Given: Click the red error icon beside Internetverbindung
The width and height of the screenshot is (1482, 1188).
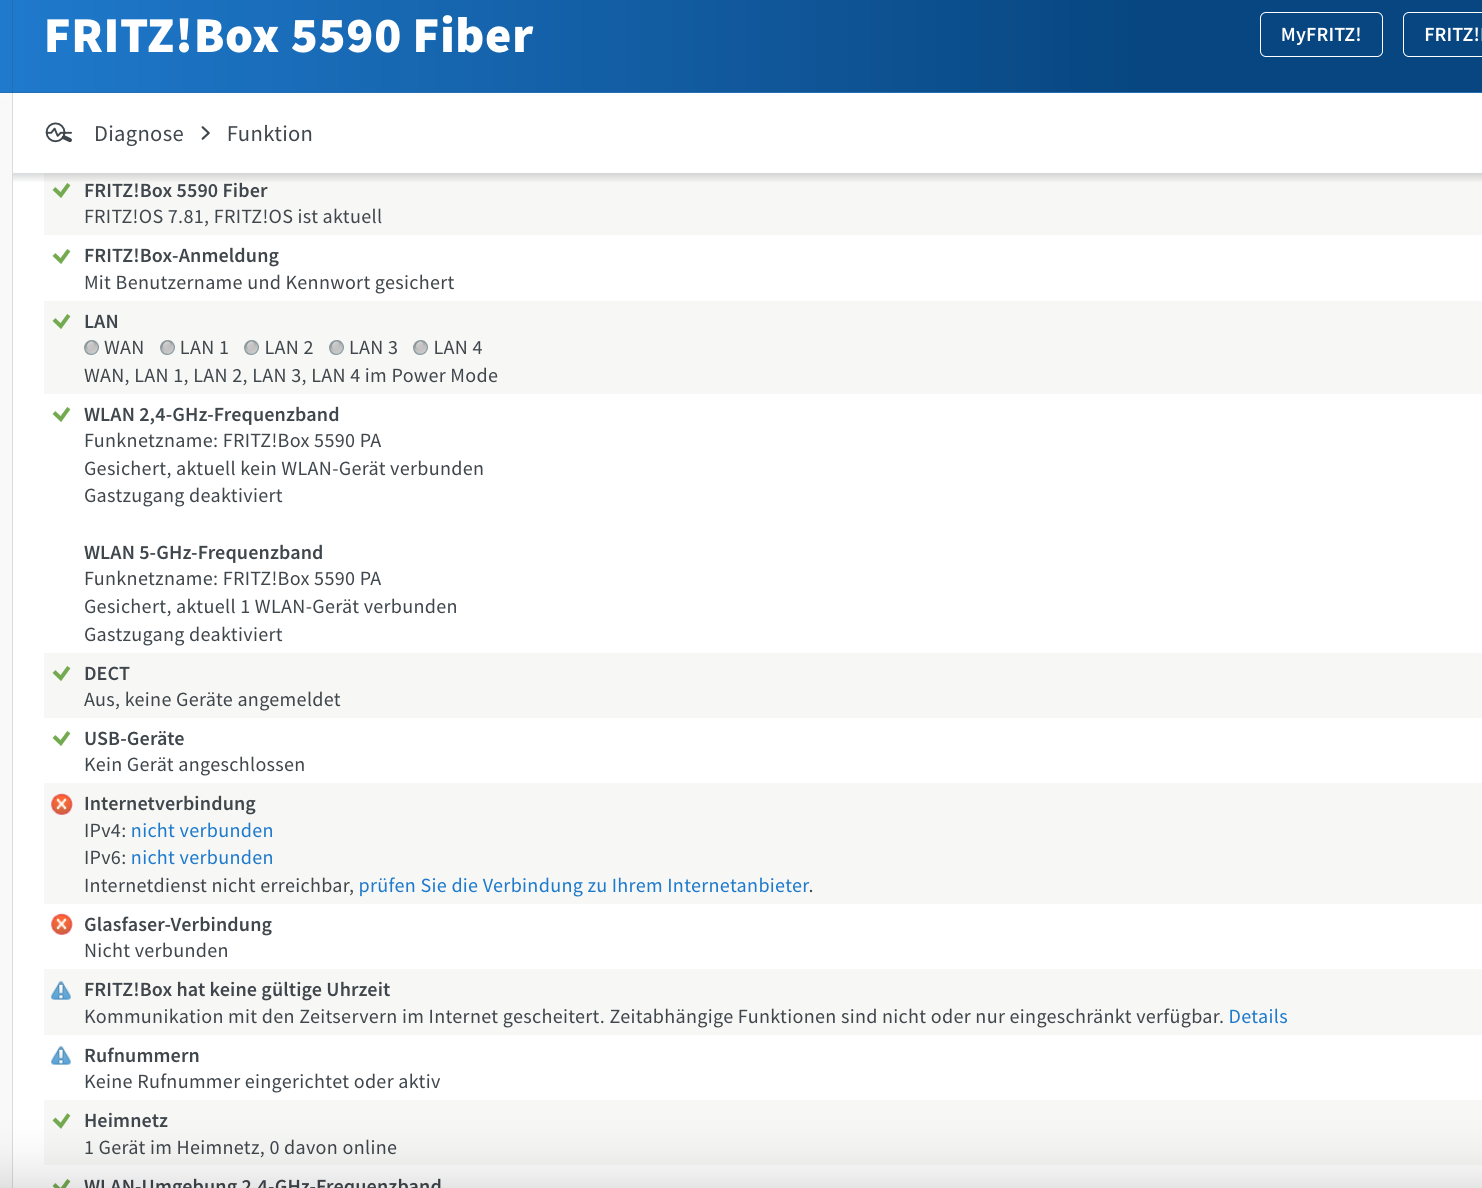Looking at the screenshot, I should tap(61, 804).
